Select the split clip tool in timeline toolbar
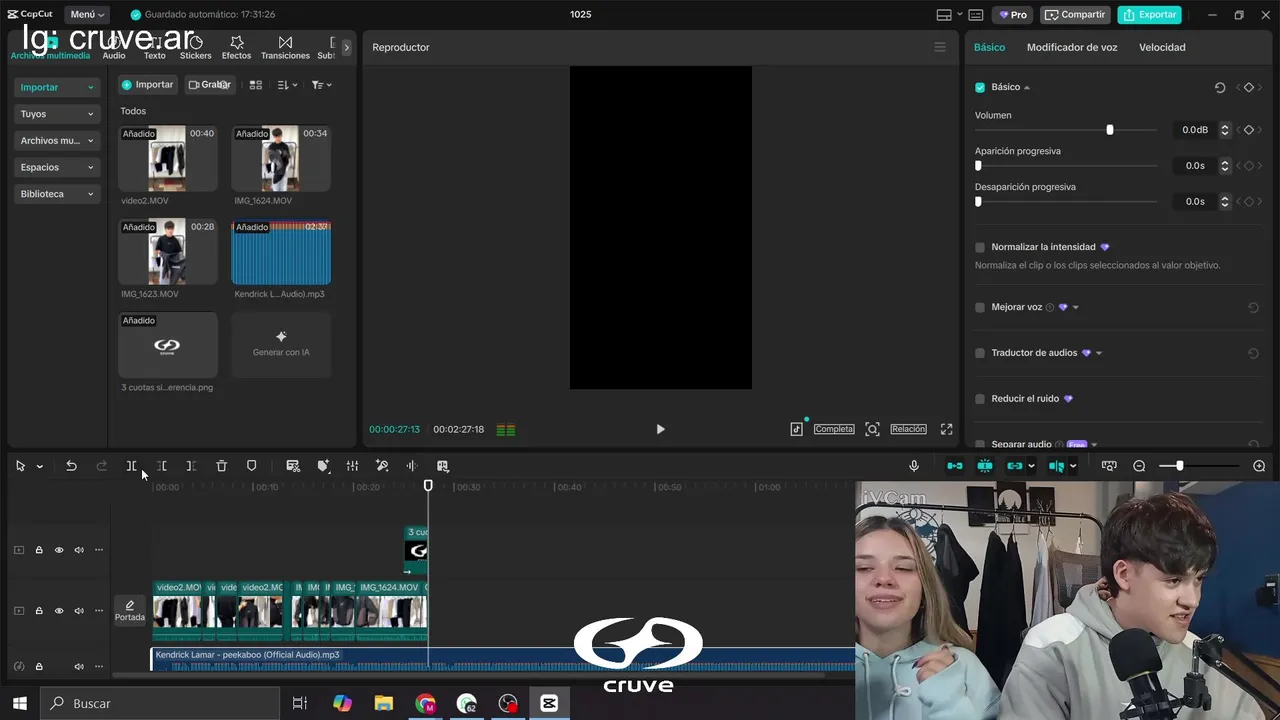Image resolution: width=1280 pixels, height=720 pixels. coord(131,466)
